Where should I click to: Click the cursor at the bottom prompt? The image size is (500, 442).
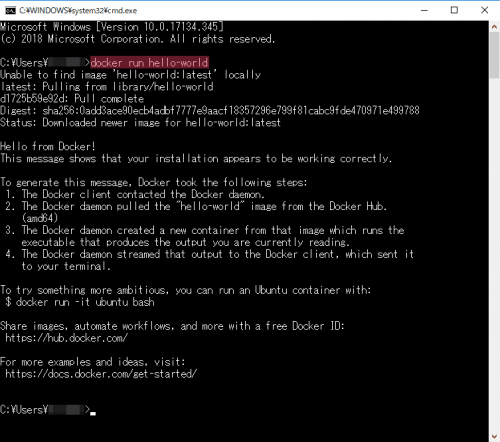click(x=93, y=413)
